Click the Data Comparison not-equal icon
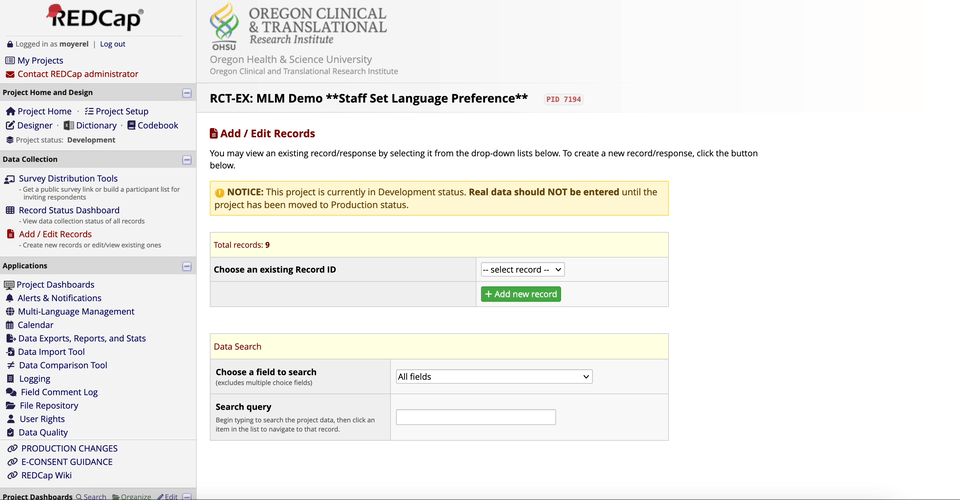This screenshot has height=500, width=960. [x=10, y=365]
